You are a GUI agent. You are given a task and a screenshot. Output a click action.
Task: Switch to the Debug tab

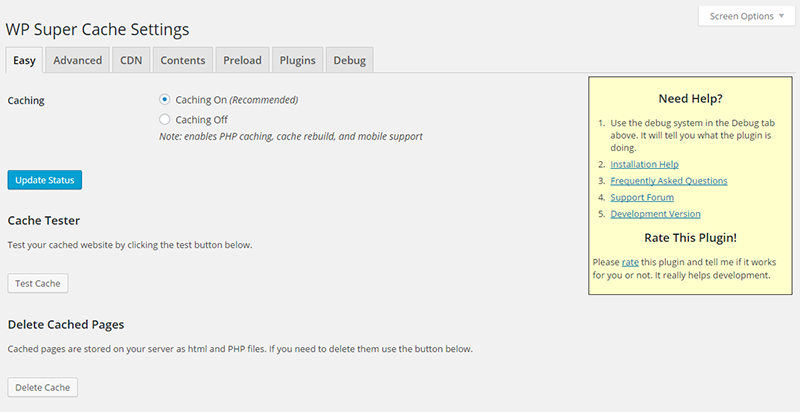350,60
